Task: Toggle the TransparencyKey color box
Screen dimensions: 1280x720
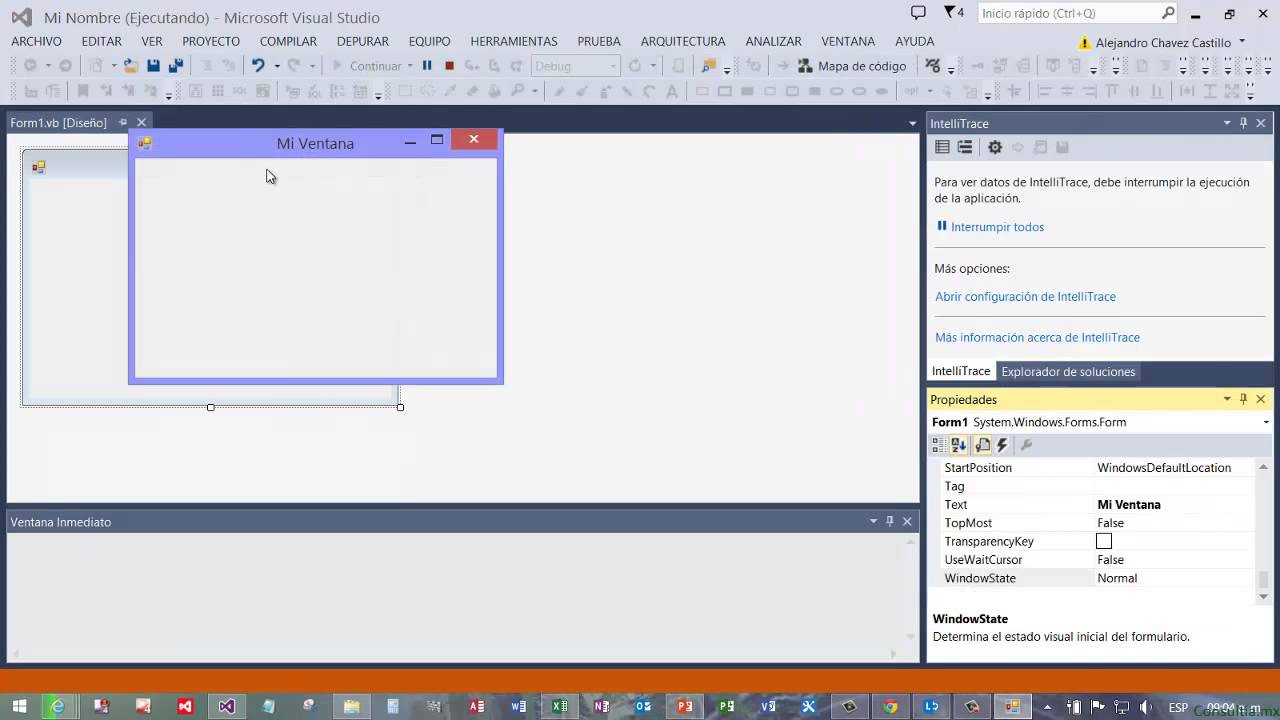Action: (1104, 541)
